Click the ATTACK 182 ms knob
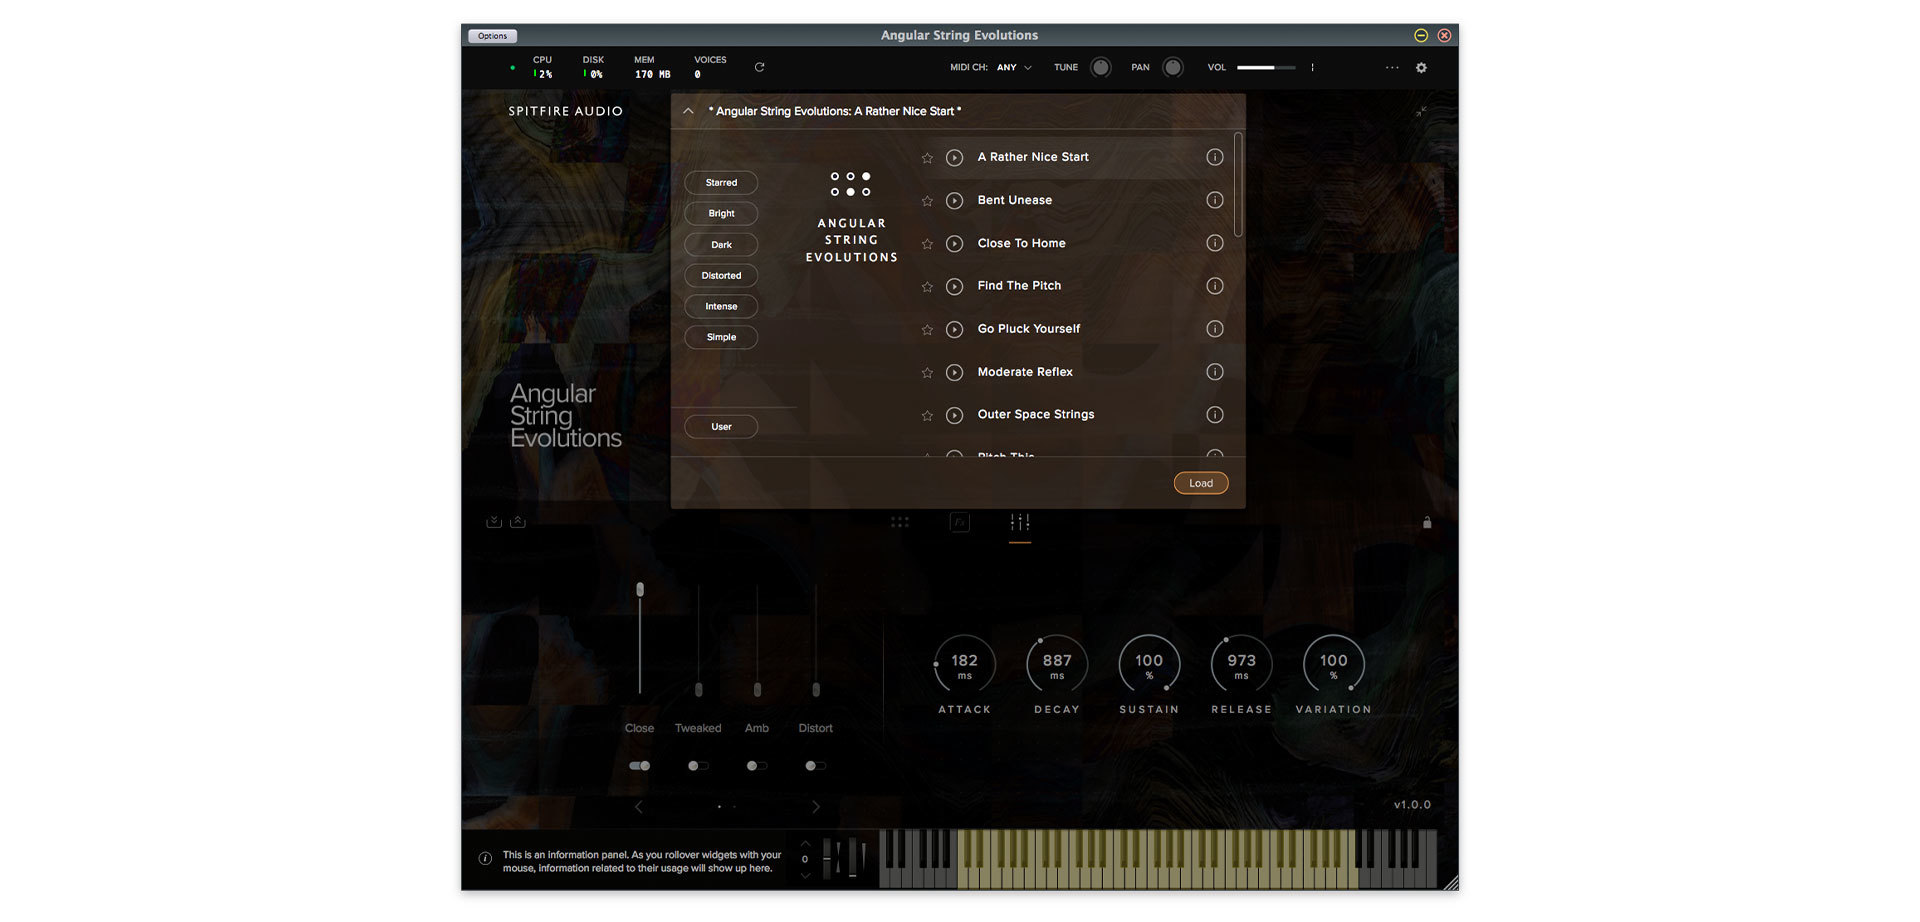 [965, 665]
